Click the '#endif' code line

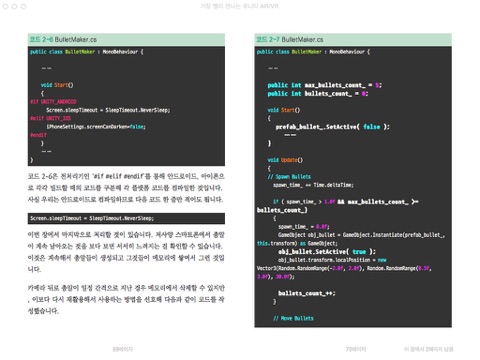pyautogui.click(x=38, y=135)
